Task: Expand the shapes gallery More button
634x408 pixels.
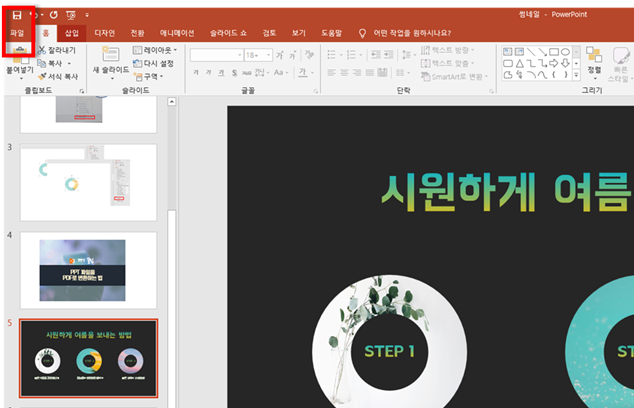Action: point(577,75)
